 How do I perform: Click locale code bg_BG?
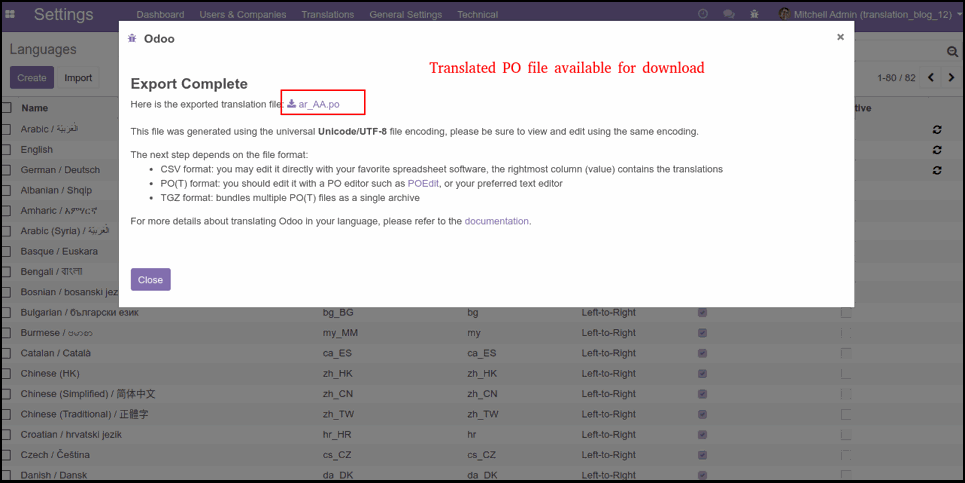[338, 313]
